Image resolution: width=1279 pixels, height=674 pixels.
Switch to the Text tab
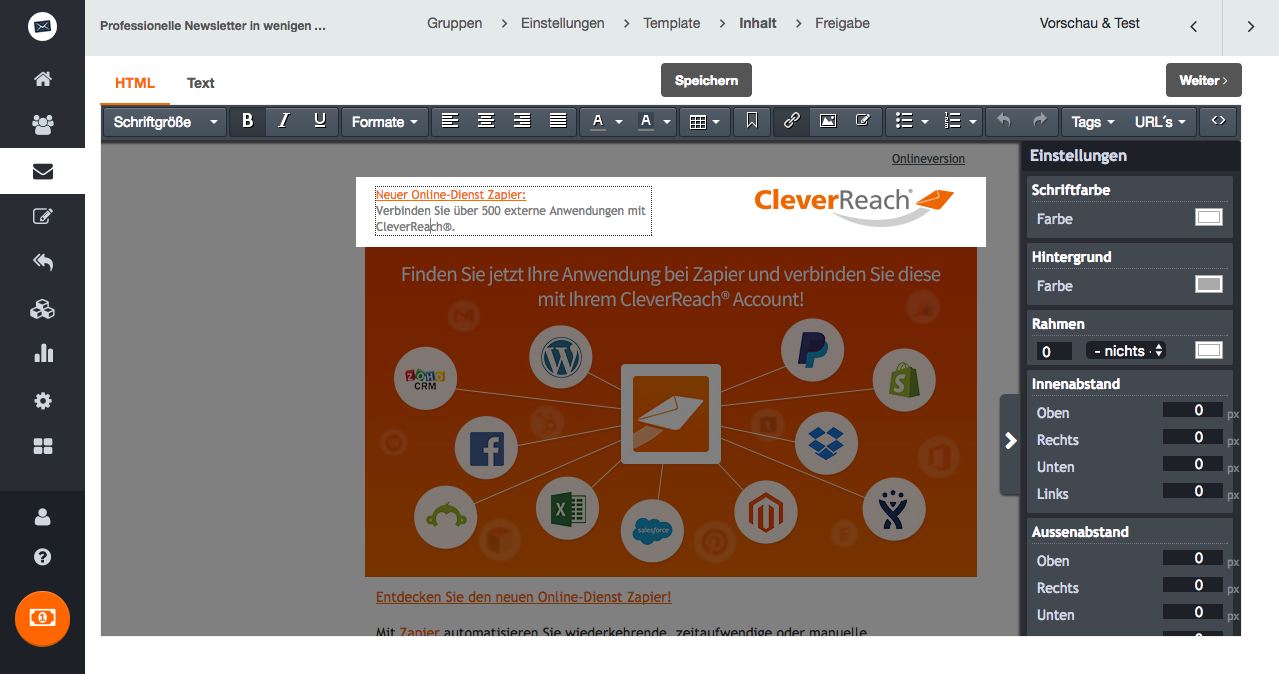click(x=201, y=83)
